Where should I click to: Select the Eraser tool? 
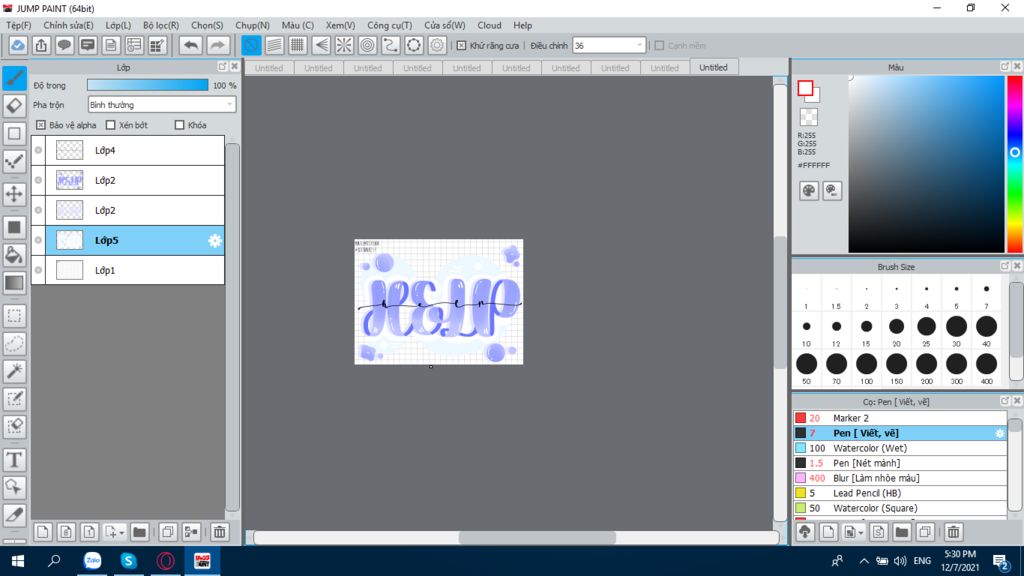14,106
